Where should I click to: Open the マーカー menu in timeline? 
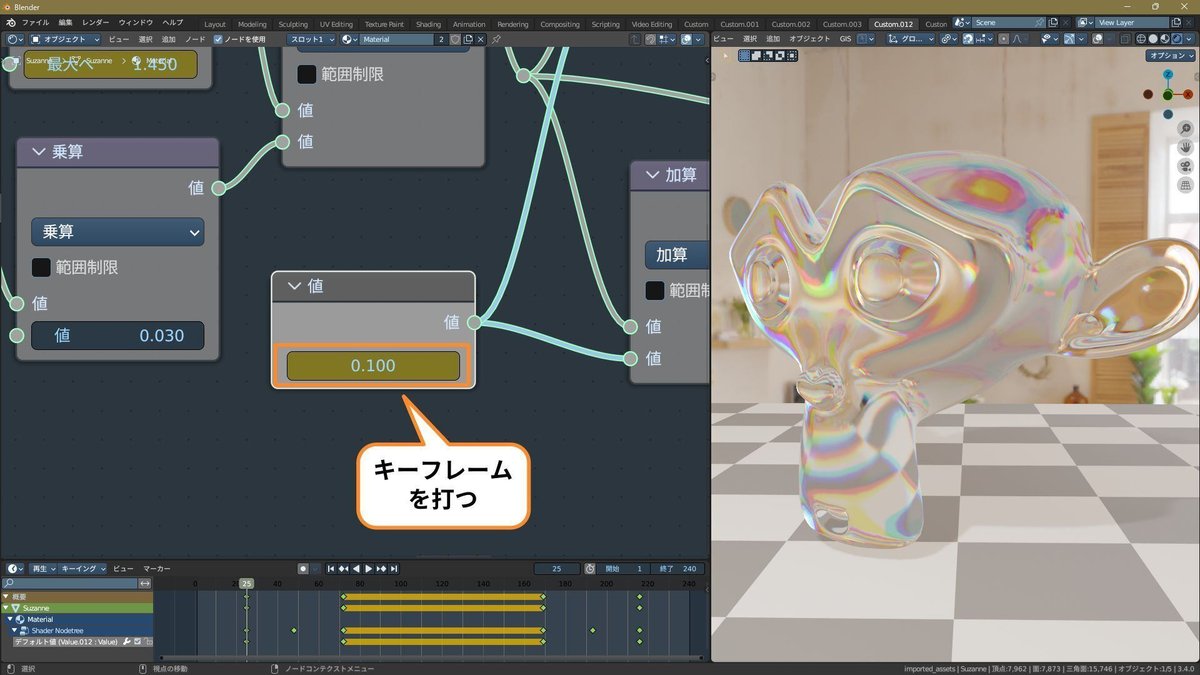[x=157, y=568]
